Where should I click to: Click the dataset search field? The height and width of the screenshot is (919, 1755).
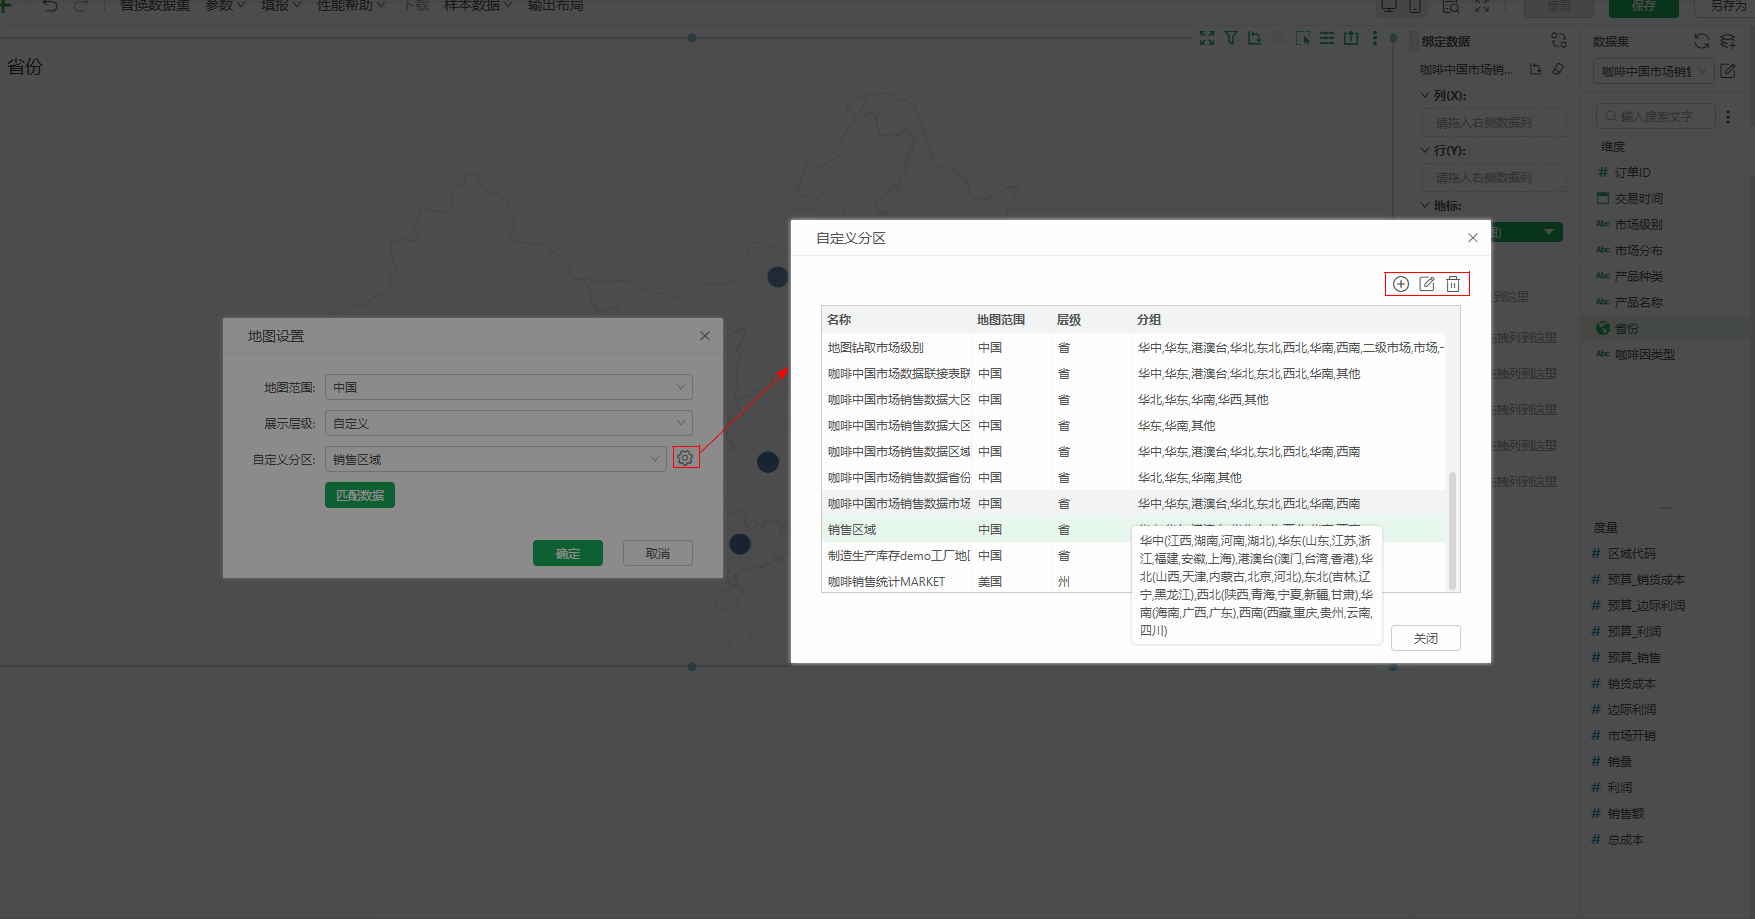(x=1656, y=116)
